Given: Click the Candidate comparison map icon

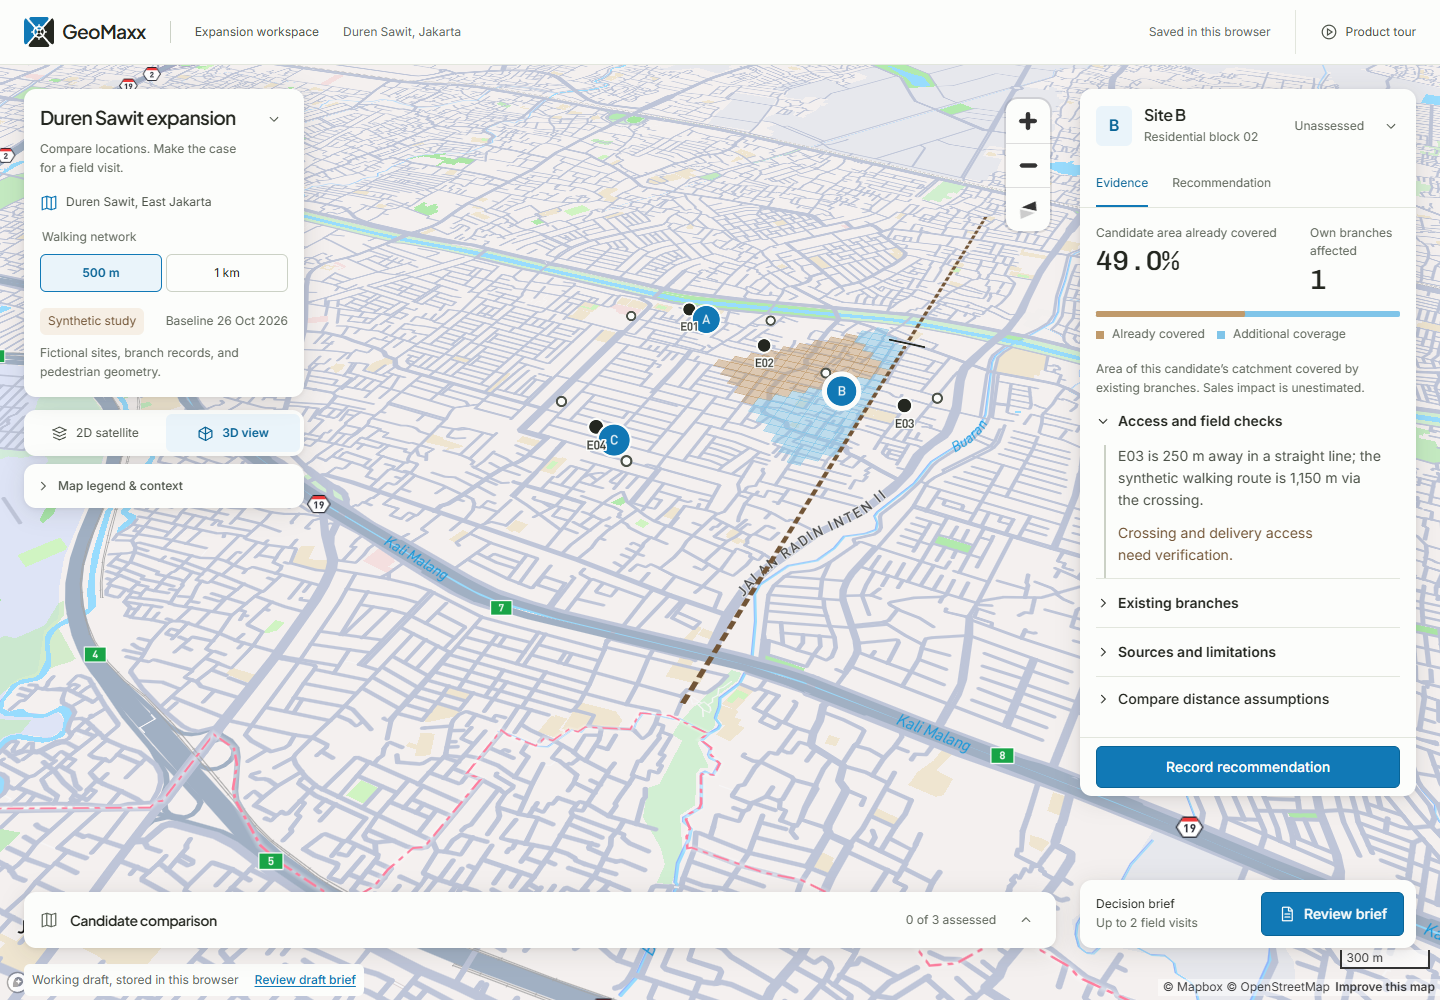Looking at the screenshot, I should tap(49, 920).
